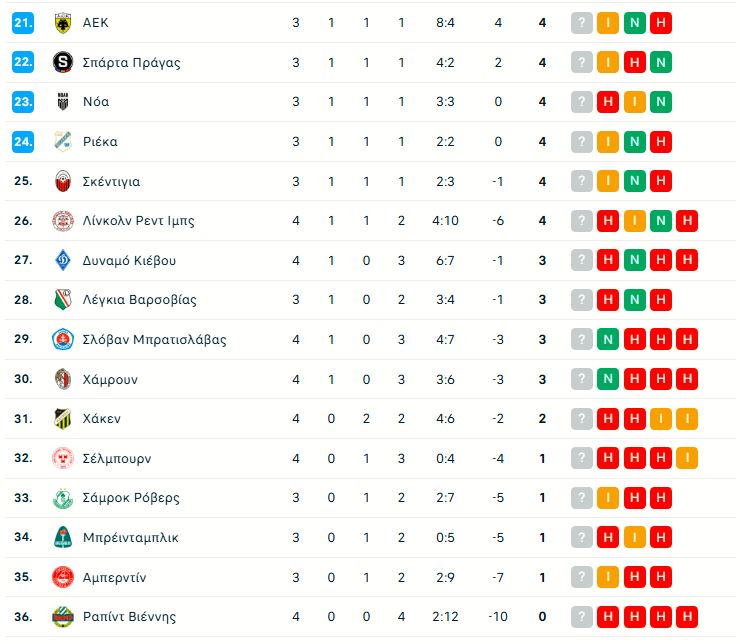The height and width of the screenshot is (644, 740).
Task: Click the blue rank 24 position badge
Action: (23, 142)
